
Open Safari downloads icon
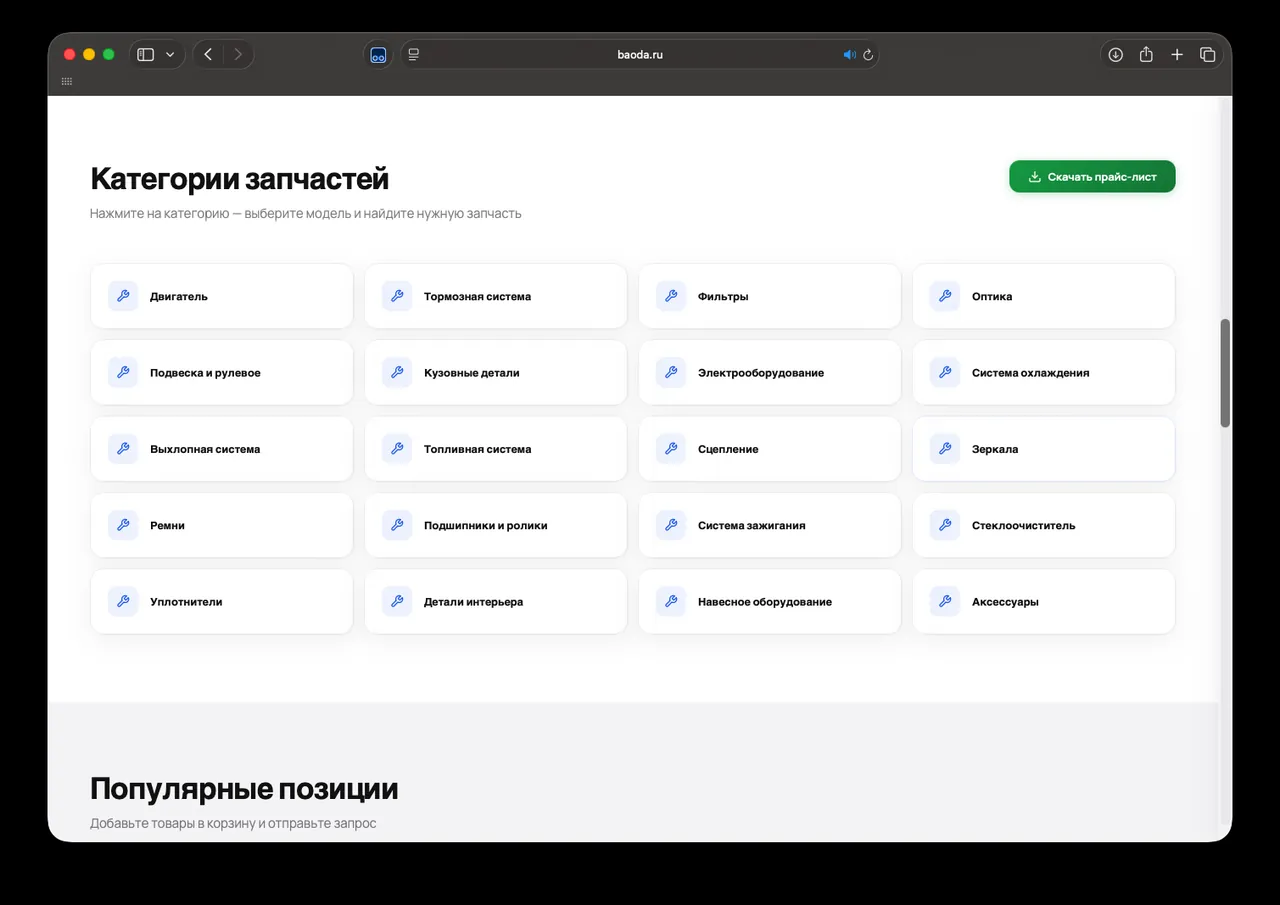1116,55
